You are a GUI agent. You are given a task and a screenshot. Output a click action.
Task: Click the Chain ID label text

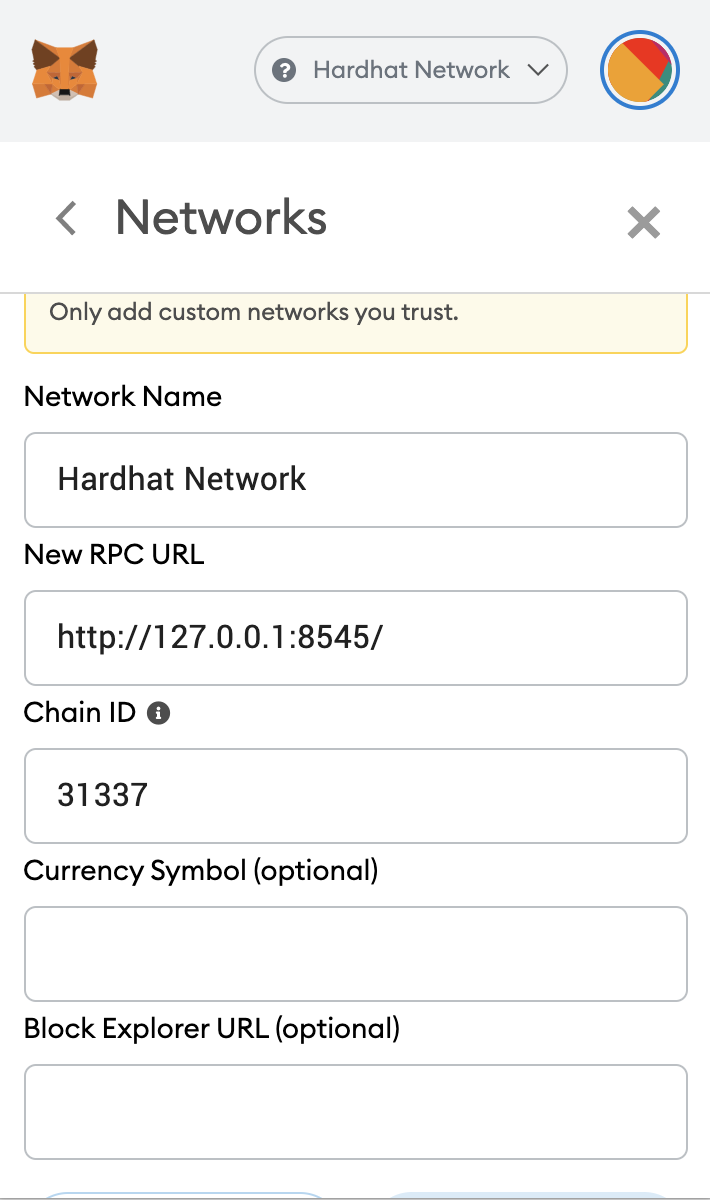[x=79, y=712]
